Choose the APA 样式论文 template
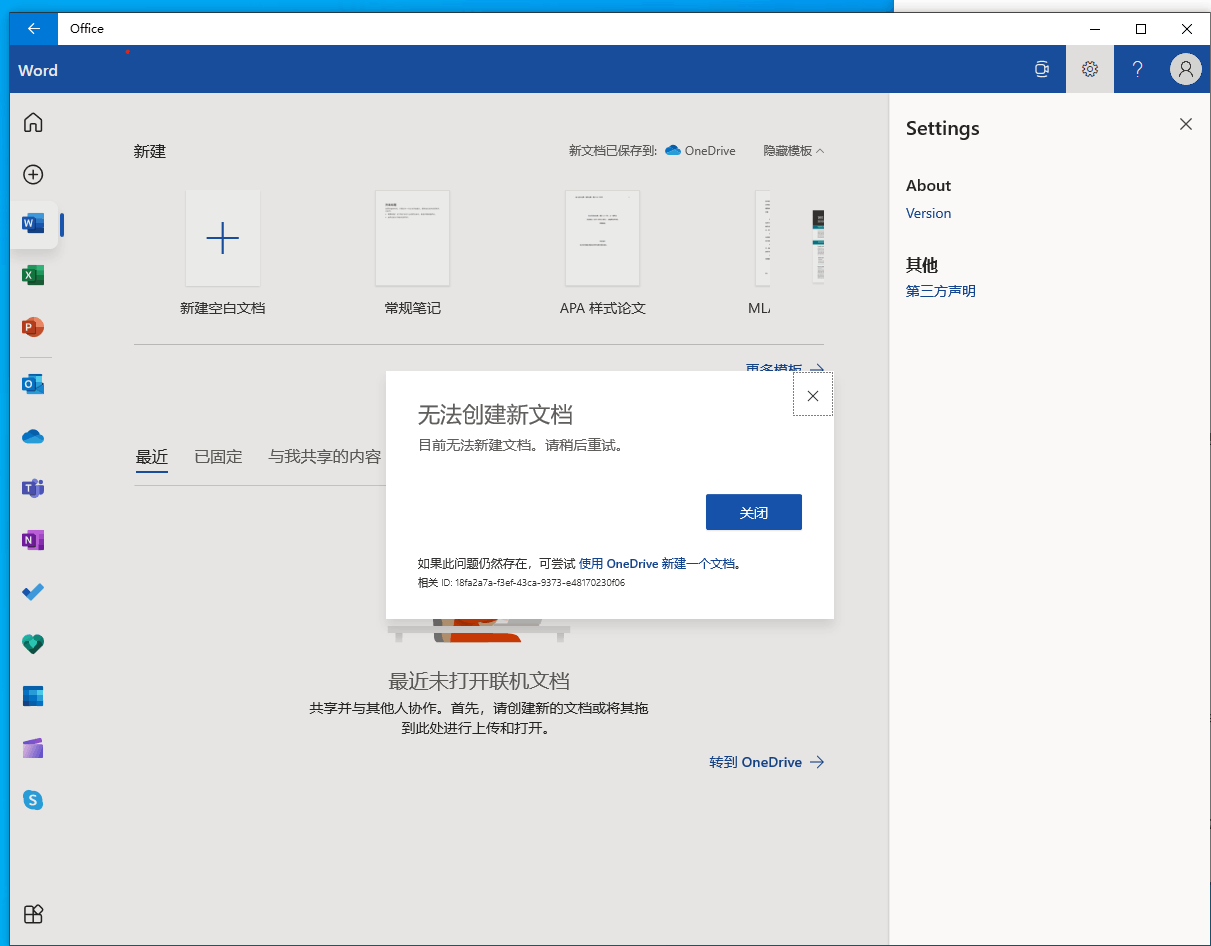The image size is (1211, 946). (603, 254)
